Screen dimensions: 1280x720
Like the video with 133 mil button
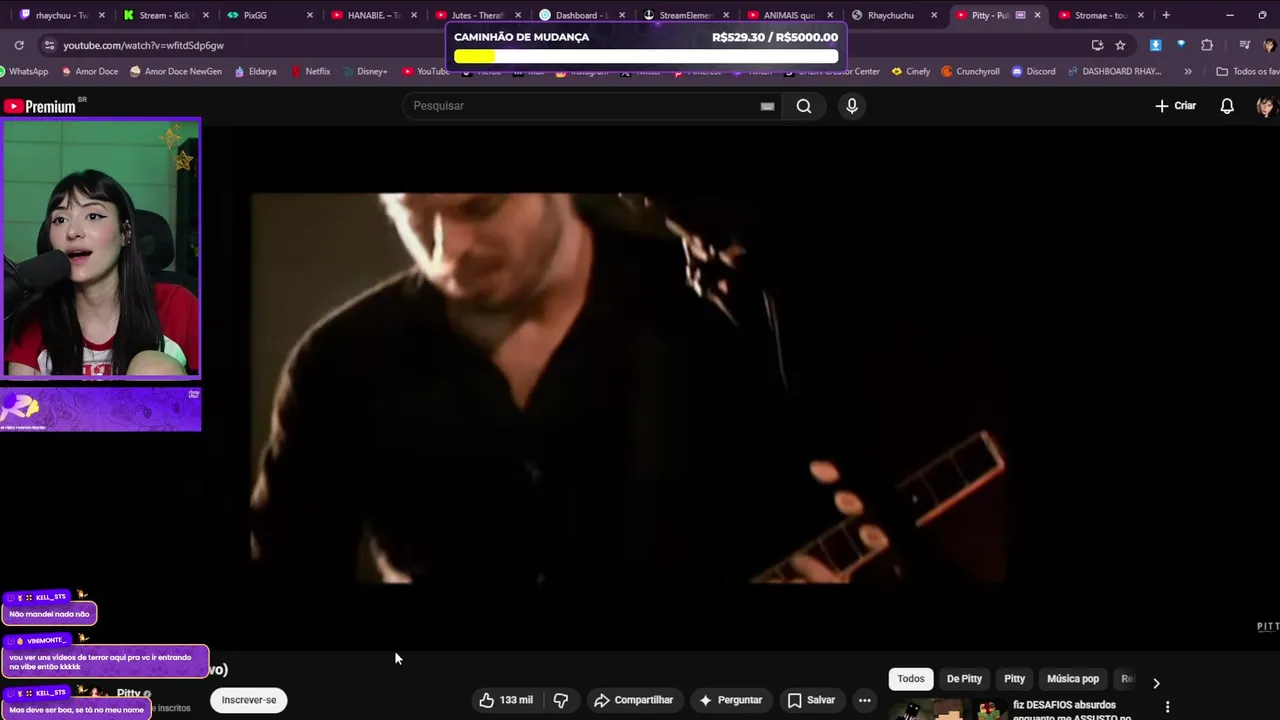coord(506,700)
